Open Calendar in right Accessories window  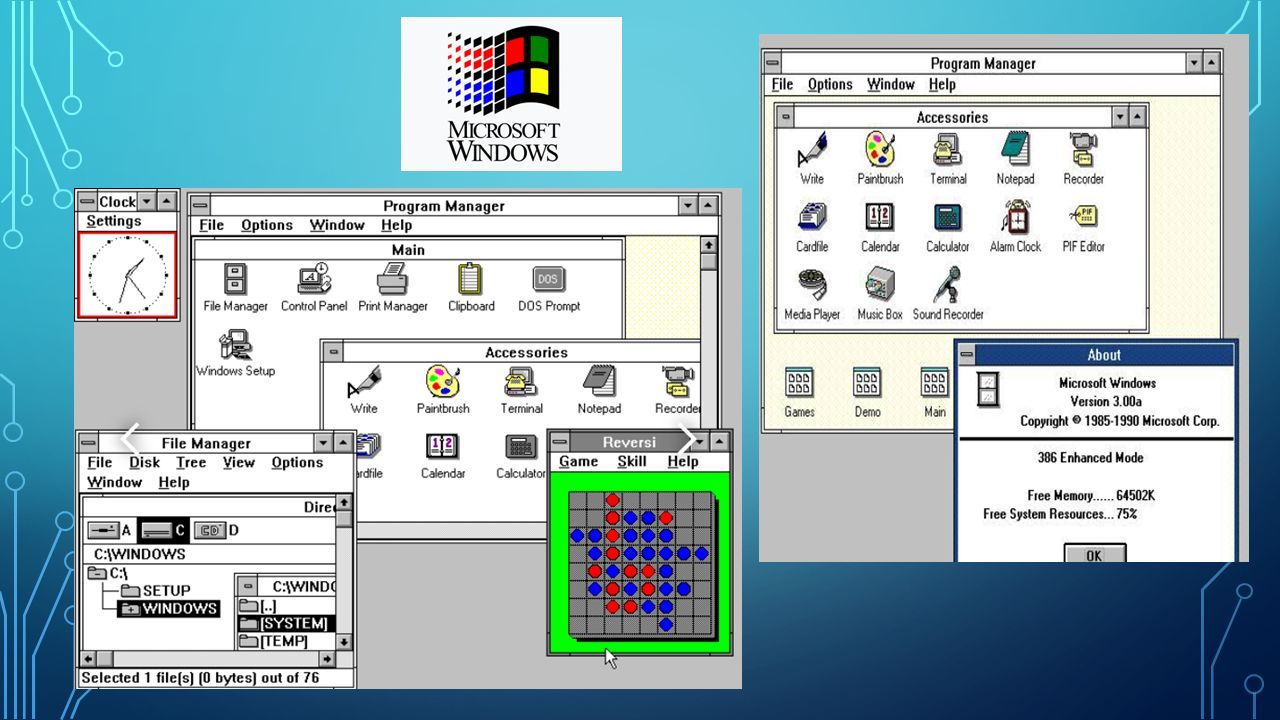(x=880, y=227)
